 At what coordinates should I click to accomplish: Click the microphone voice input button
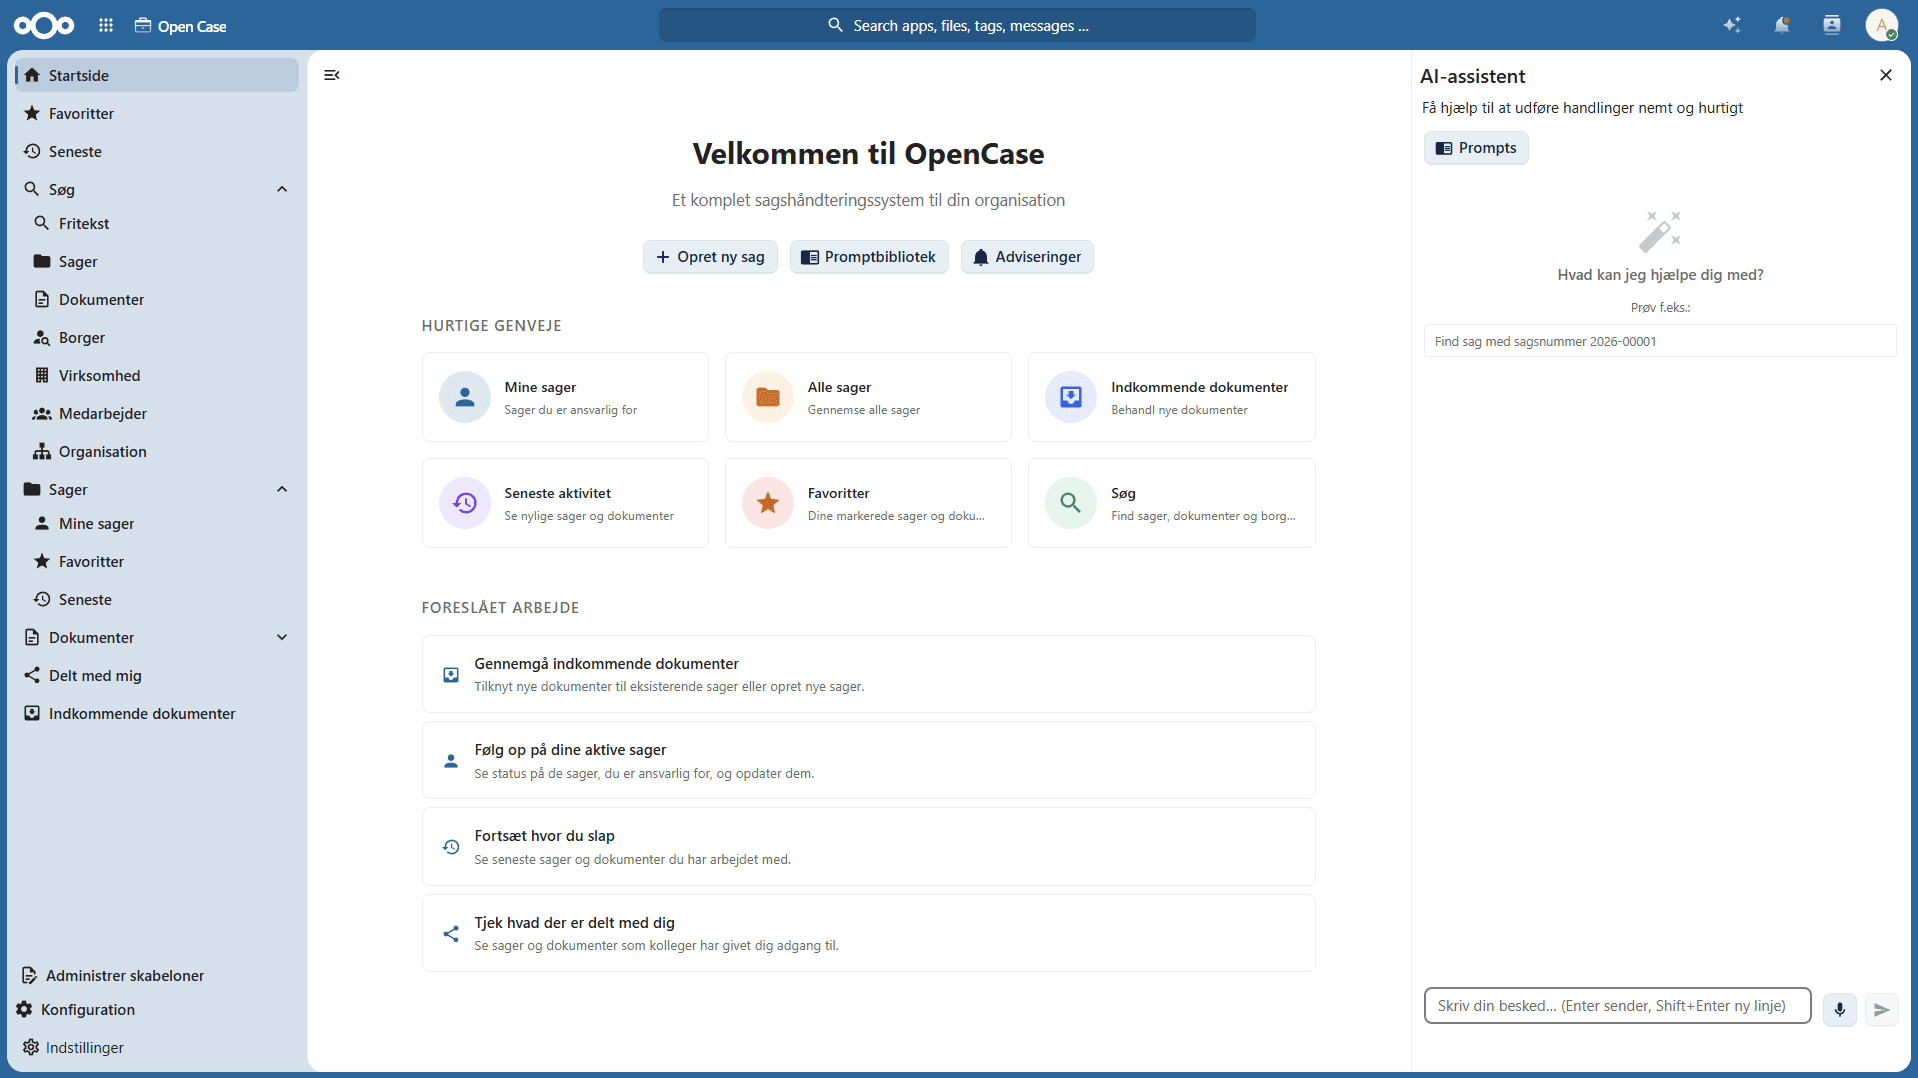1839,1009
